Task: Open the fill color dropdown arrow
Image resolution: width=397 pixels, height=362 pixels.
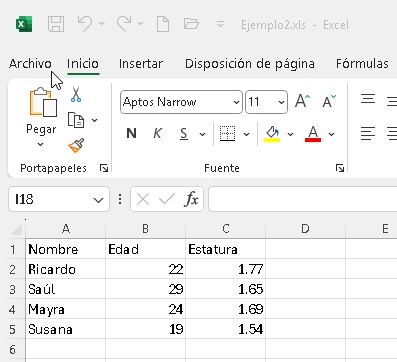Action: (x=290, y=134)
